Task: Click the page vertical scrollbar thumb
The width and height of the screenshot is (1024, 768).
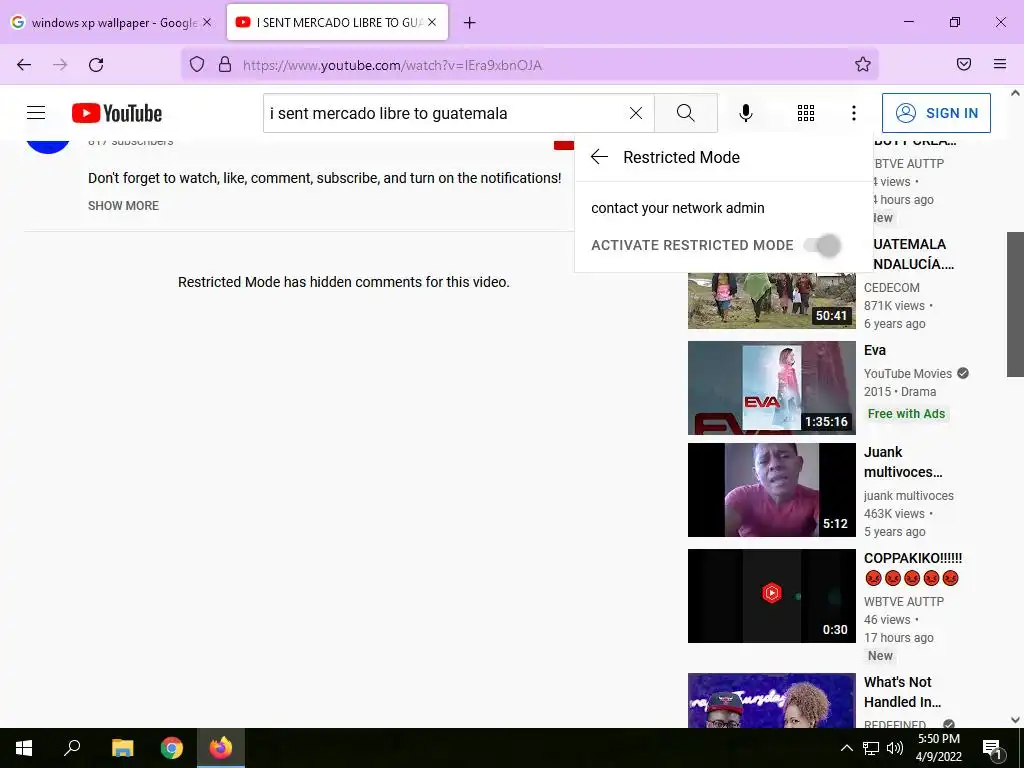Action: (x=1015, y=304)
